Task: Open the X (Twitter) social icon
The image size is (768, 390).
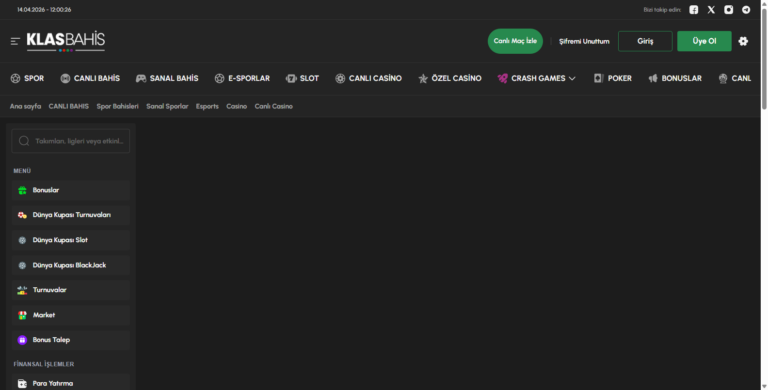Action: click(x=711, y=10)
